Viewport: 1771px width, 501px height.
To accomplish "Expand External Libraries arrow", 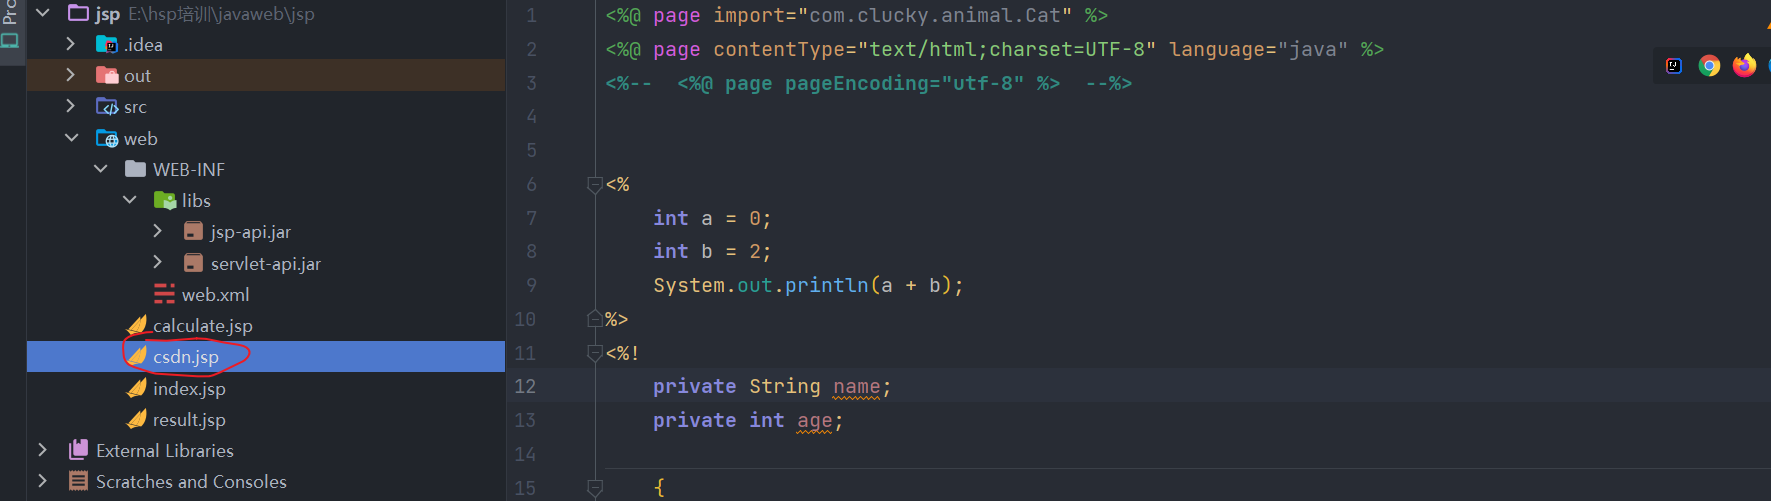I will coord(42,450).
